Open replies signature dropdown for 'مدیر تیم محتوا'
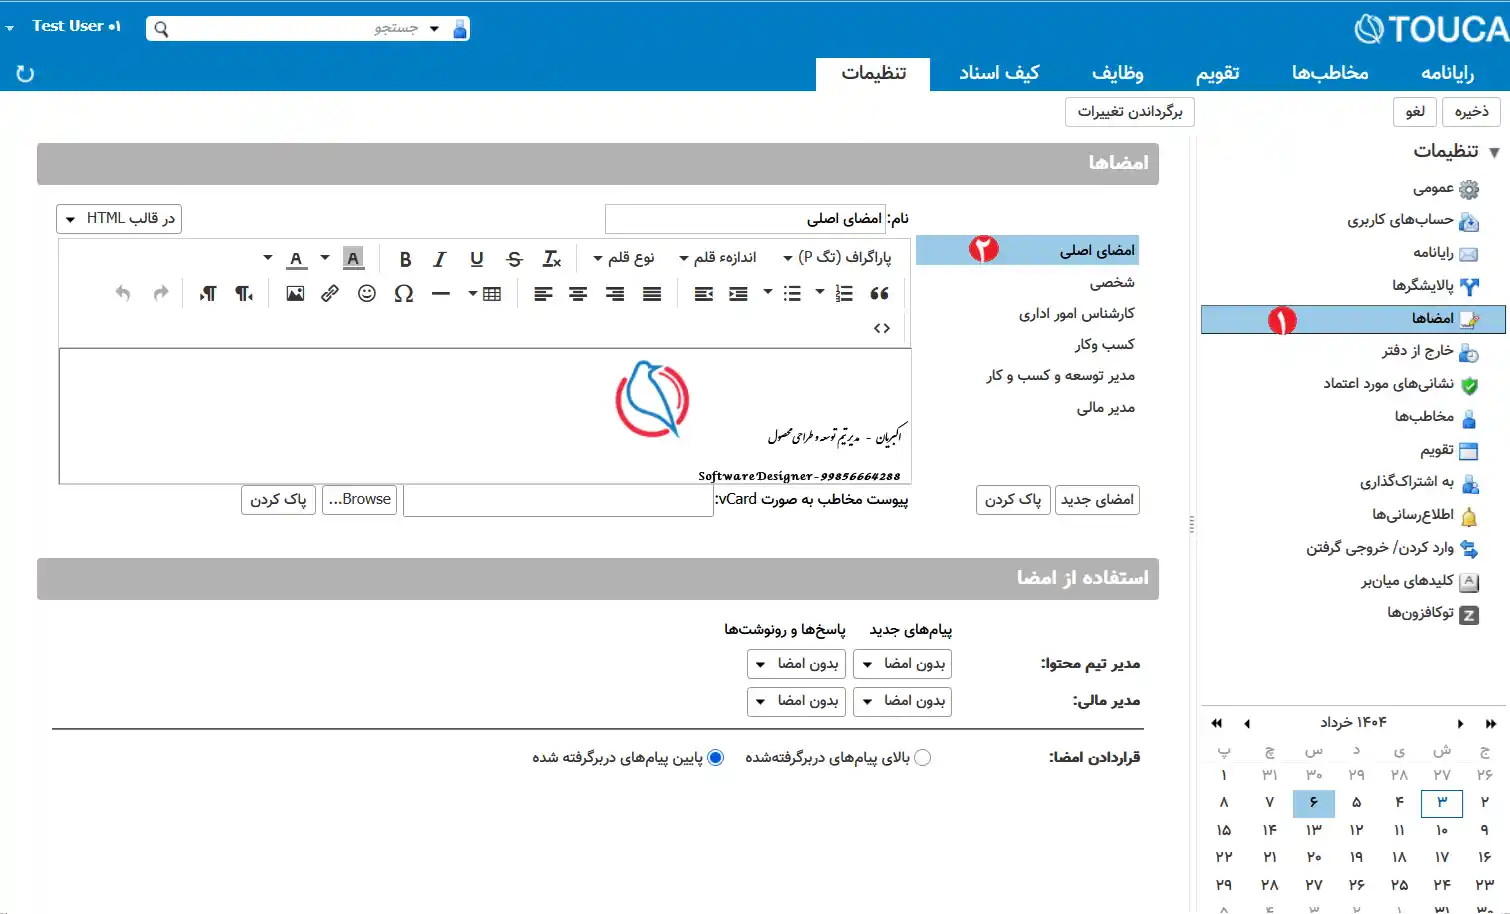The height and width of the screenshot is (914, 1510). pos(796,664)
